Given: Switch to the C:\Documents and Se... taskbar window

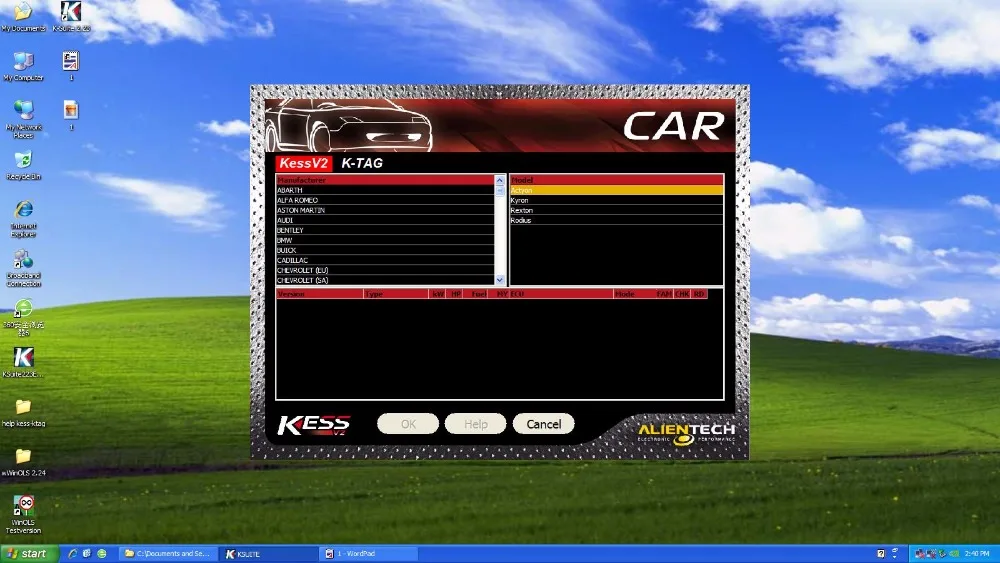Looking at the screenshot, I should coord(168,553).
